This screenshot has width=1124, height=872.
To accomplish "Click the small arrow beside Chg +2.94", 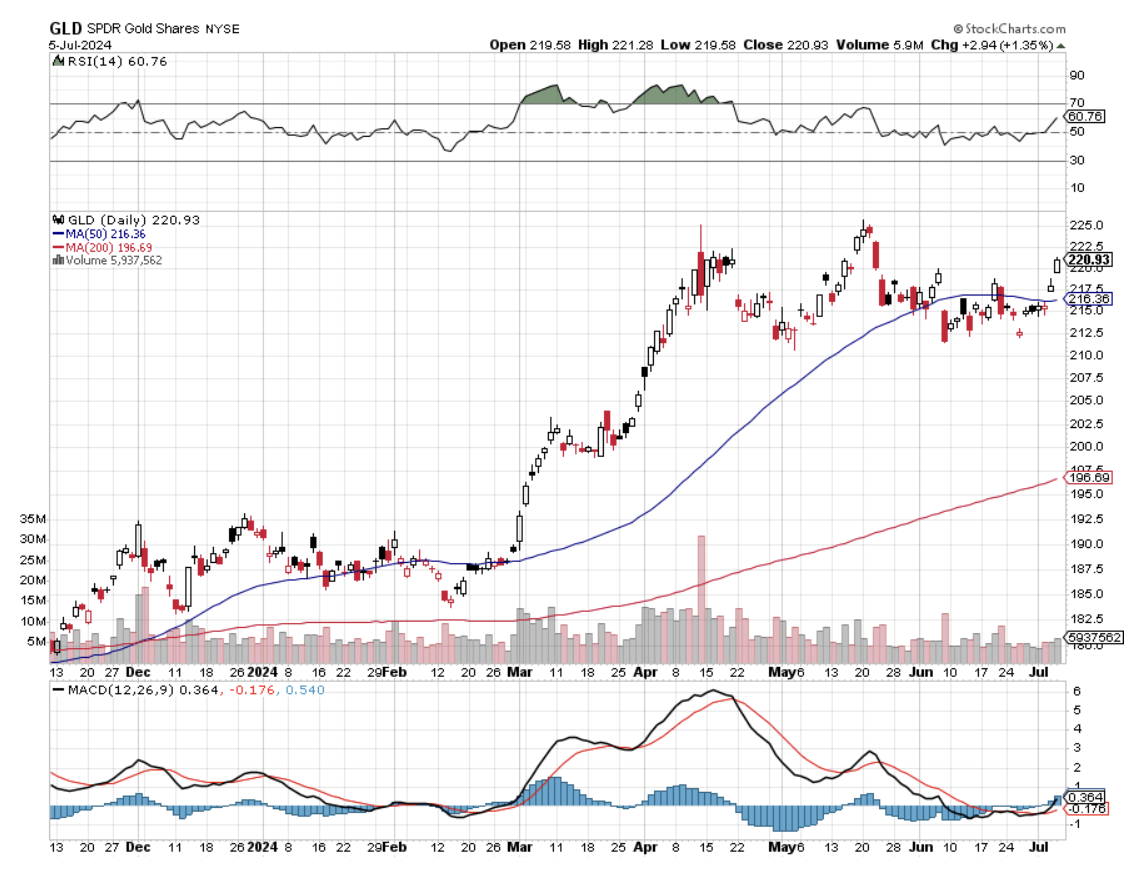I will coord(1061,45).
